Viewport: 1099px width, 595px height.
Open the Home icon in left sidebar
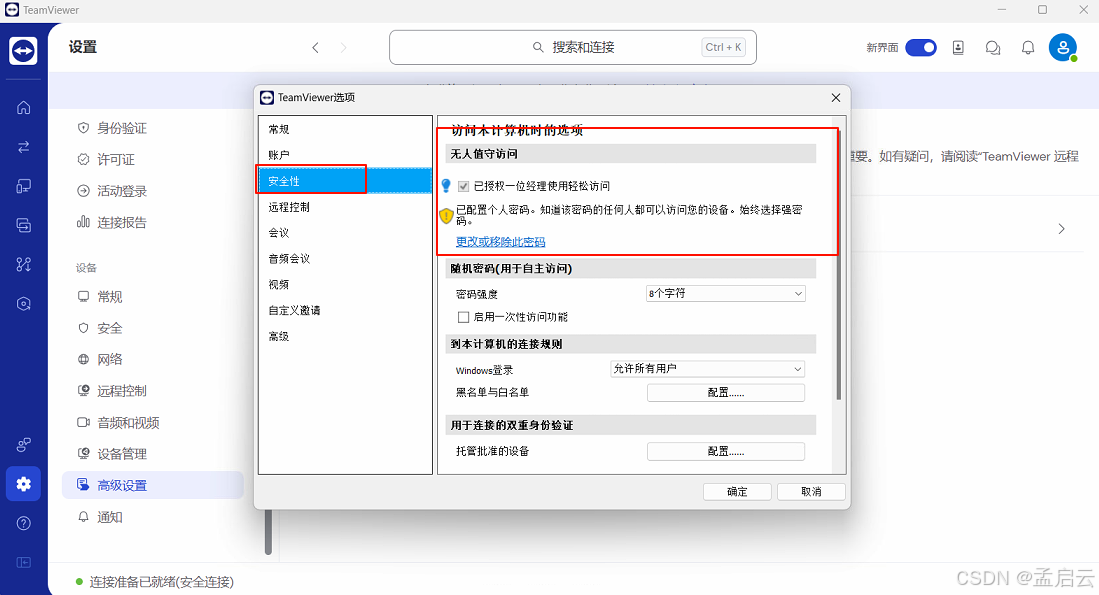(x=24, y=107)
